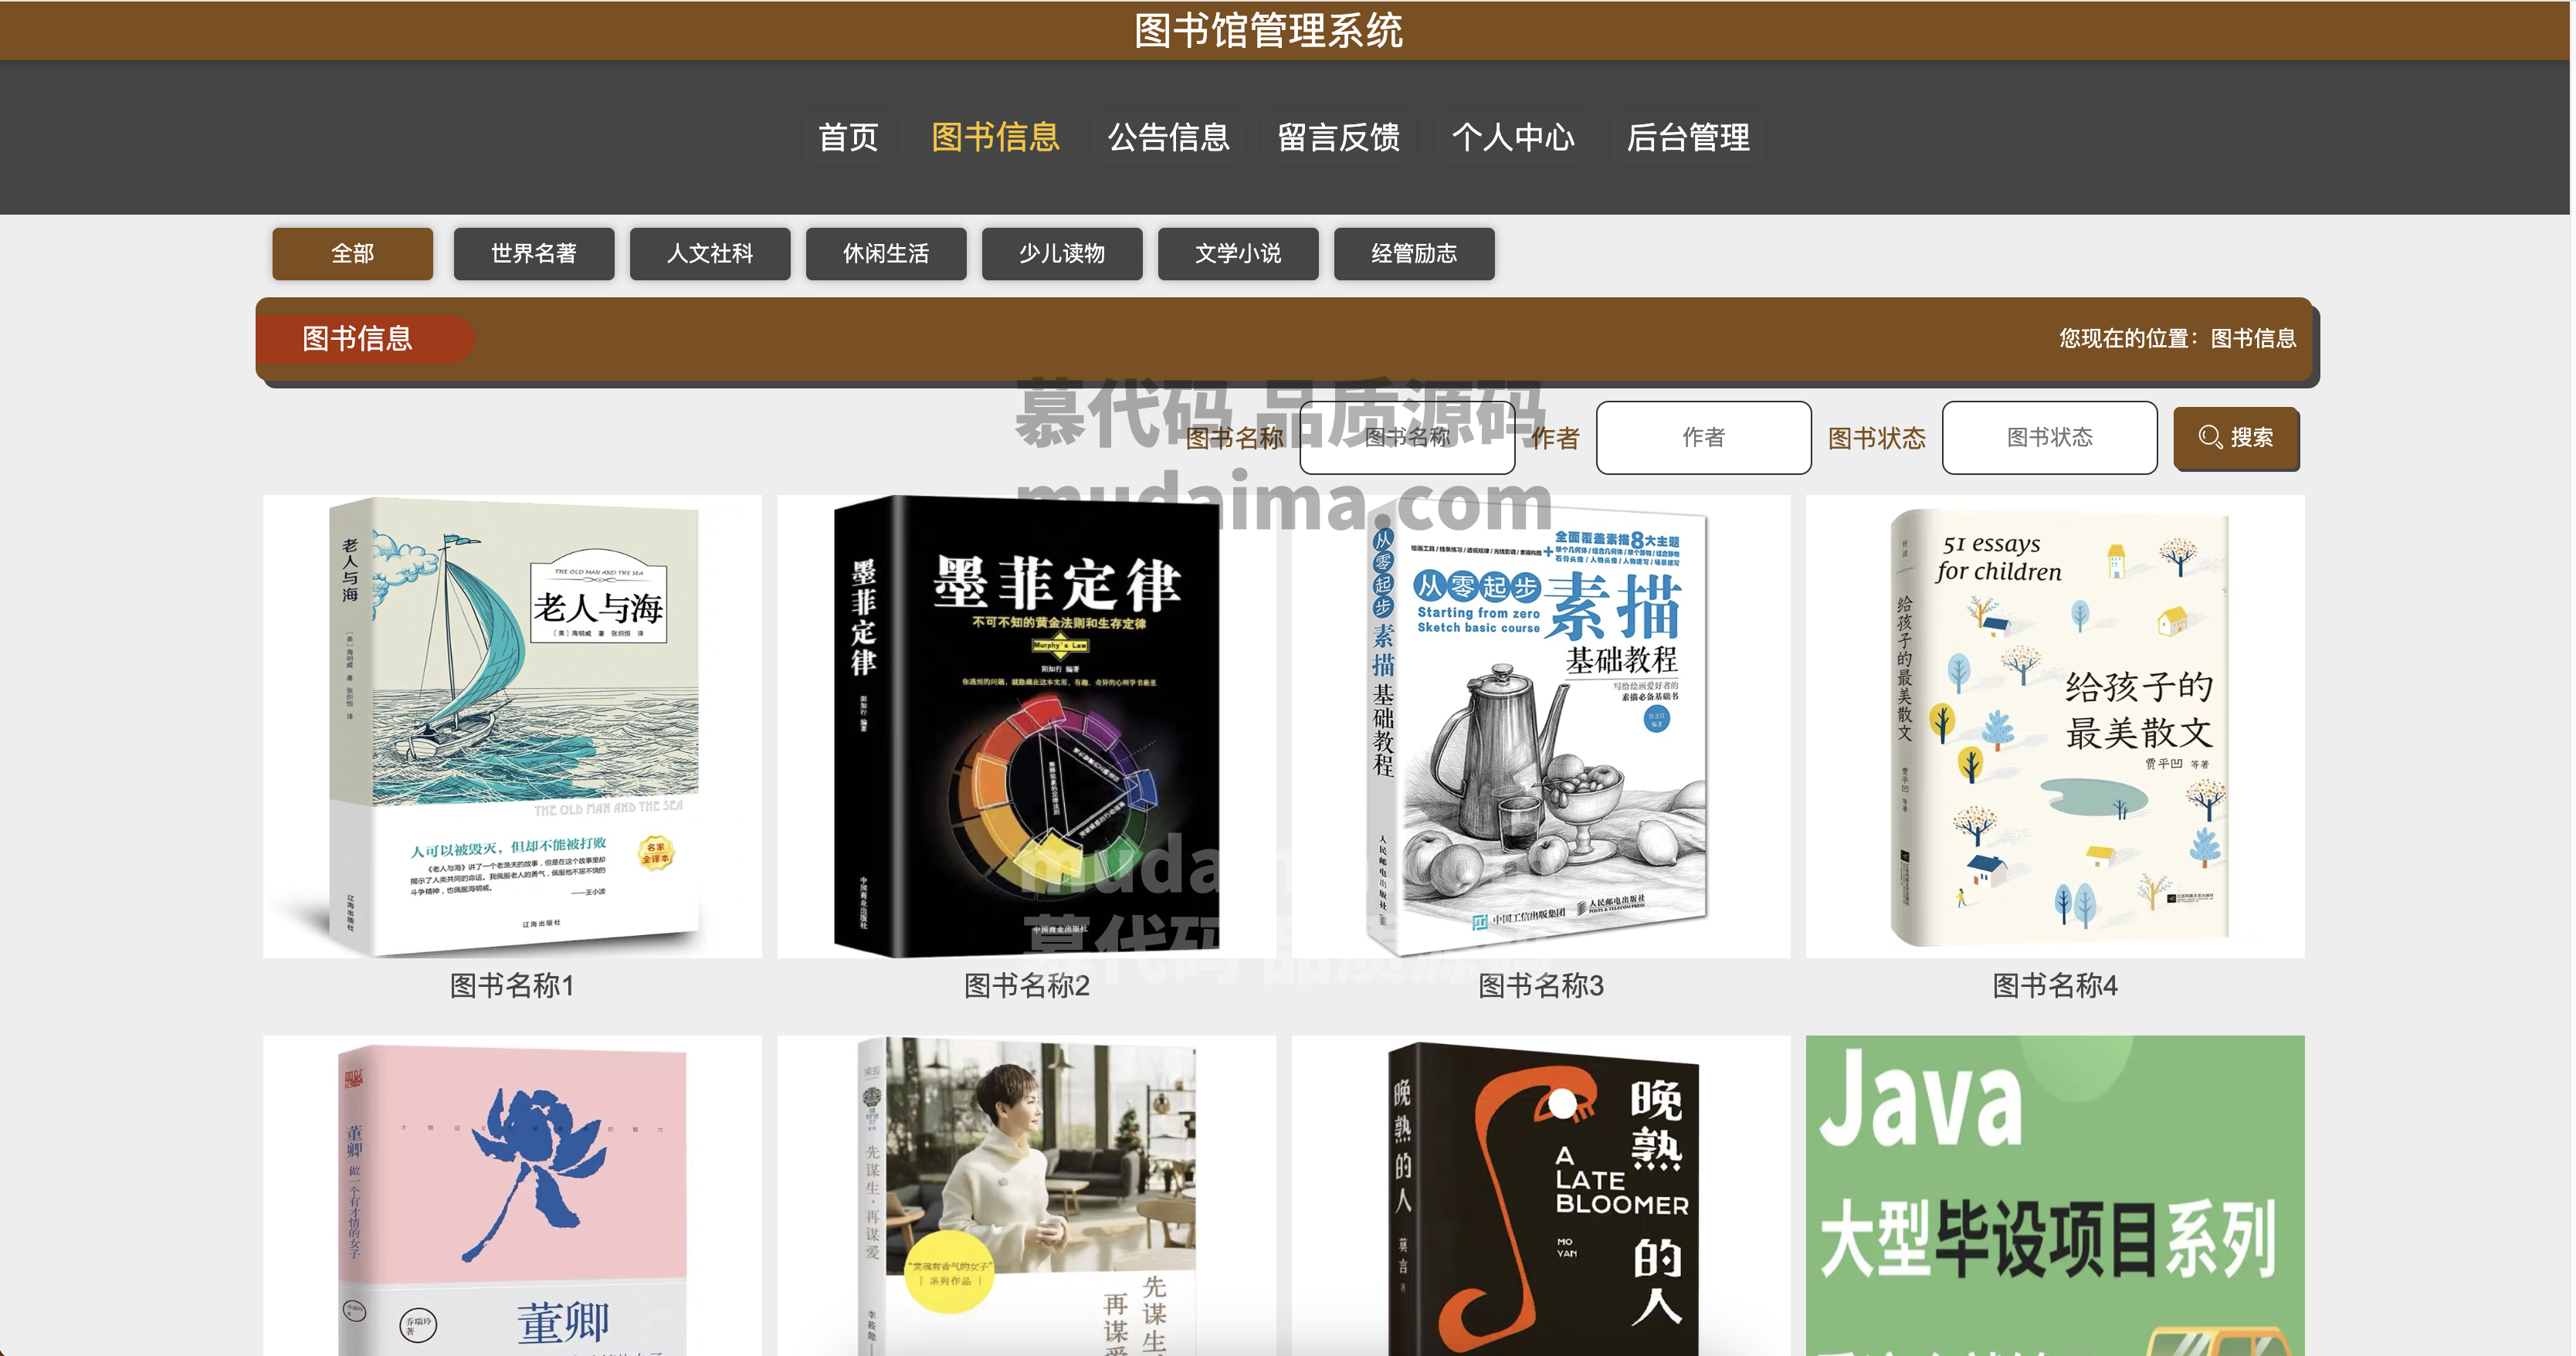Image resolution: width=2576 pixels, height=1356 pixels.
Task: Focus the 作者 input field
Action: pyautogui.click(x=1703, y=438)
